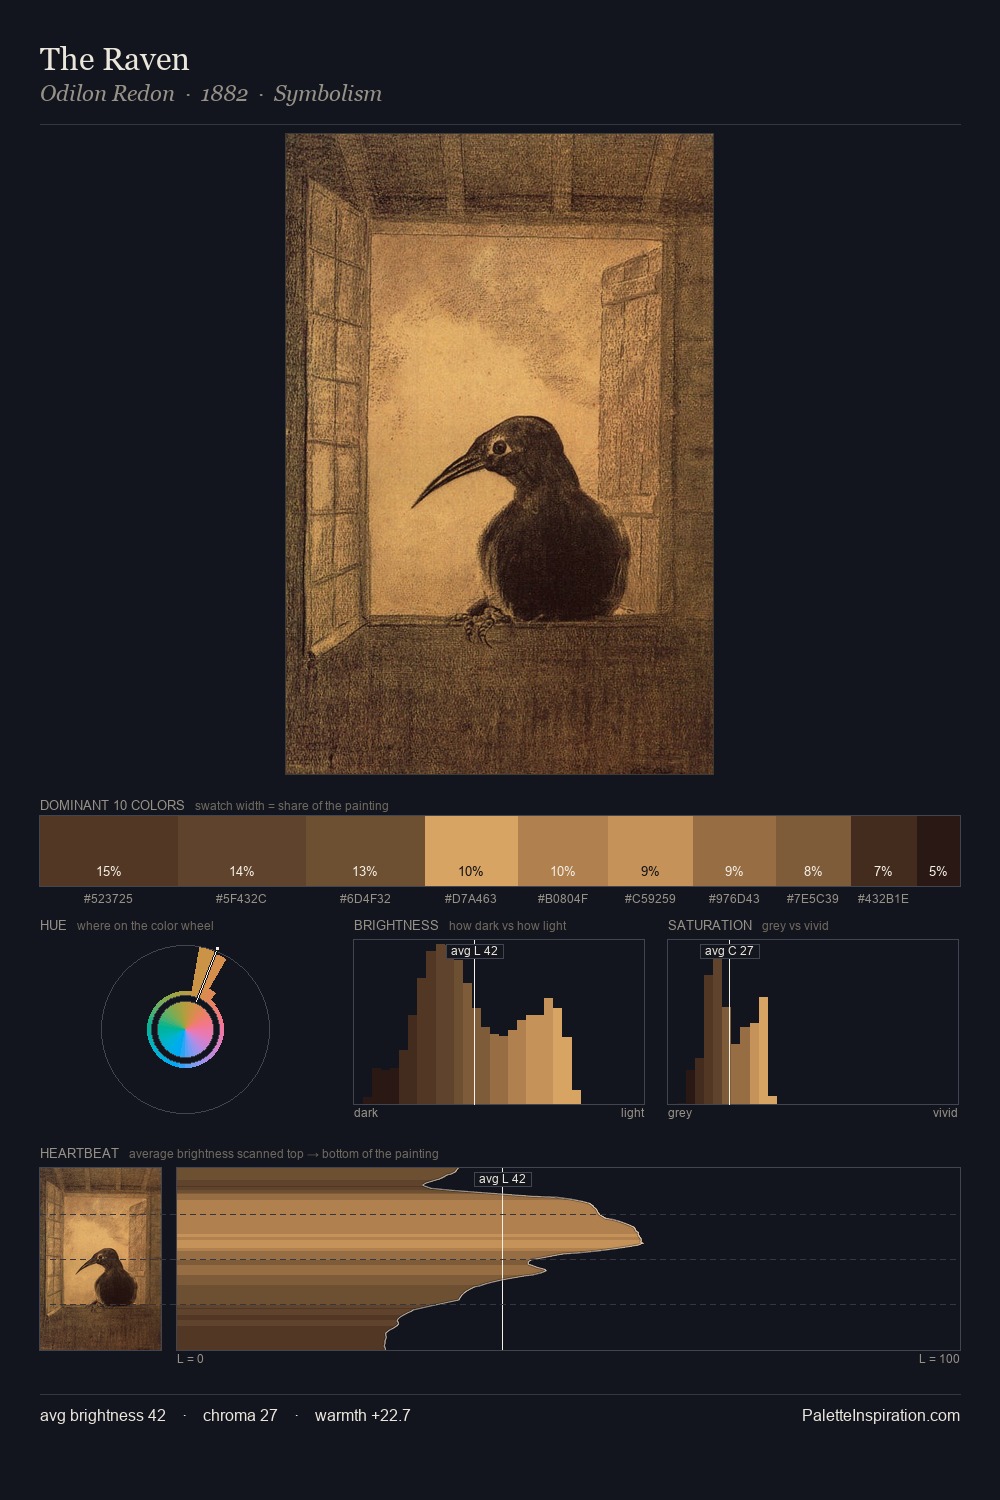Screen dimensions: 1000x1500
Task: Click the brightness 'avg L 42' label
Action: (x=475, y=951)
